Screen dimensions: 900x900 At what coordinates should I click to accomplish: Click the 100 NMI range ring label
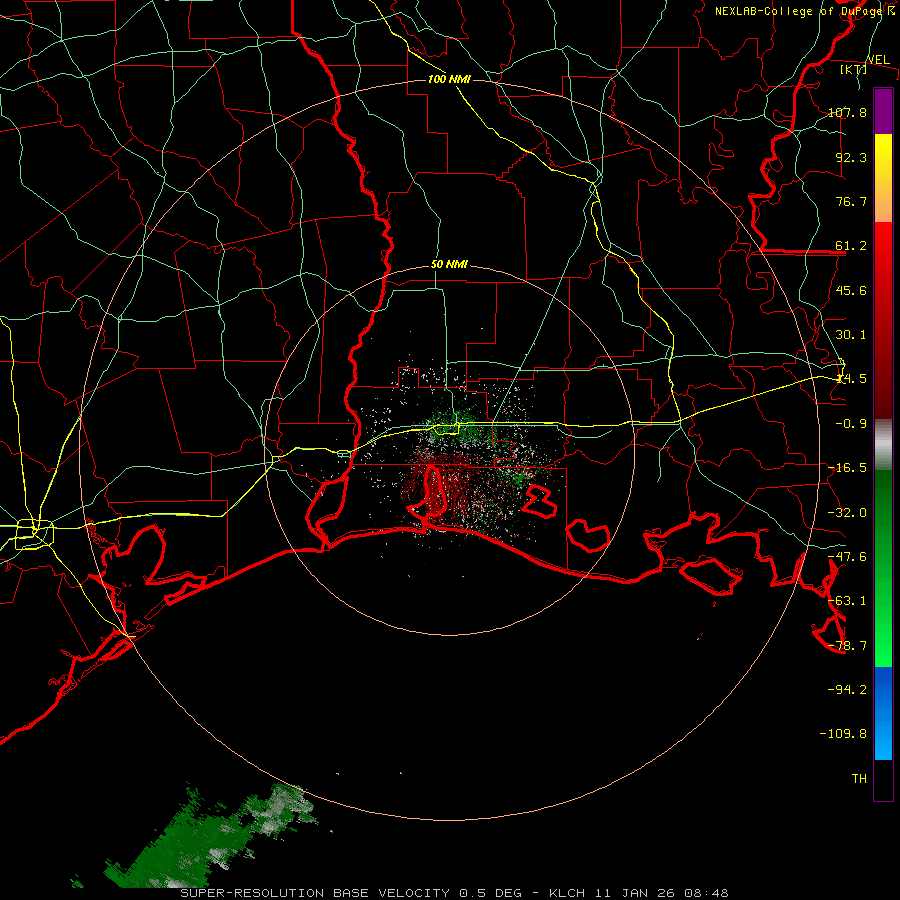[449, 79]
